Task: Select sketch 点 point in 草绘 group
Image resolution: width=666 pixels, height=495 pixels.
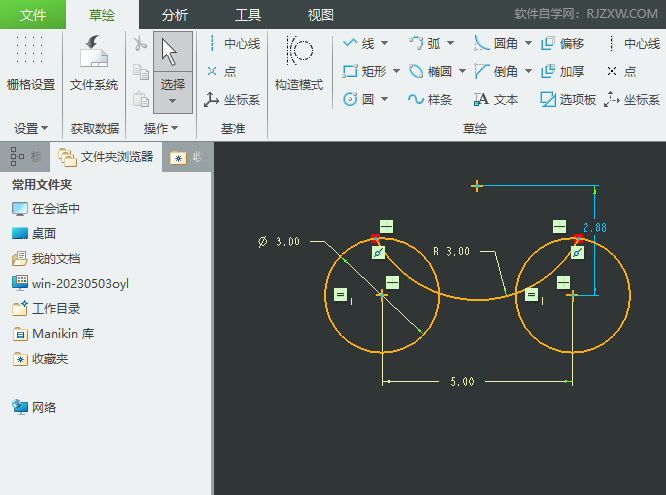Action: pos(622,71)
